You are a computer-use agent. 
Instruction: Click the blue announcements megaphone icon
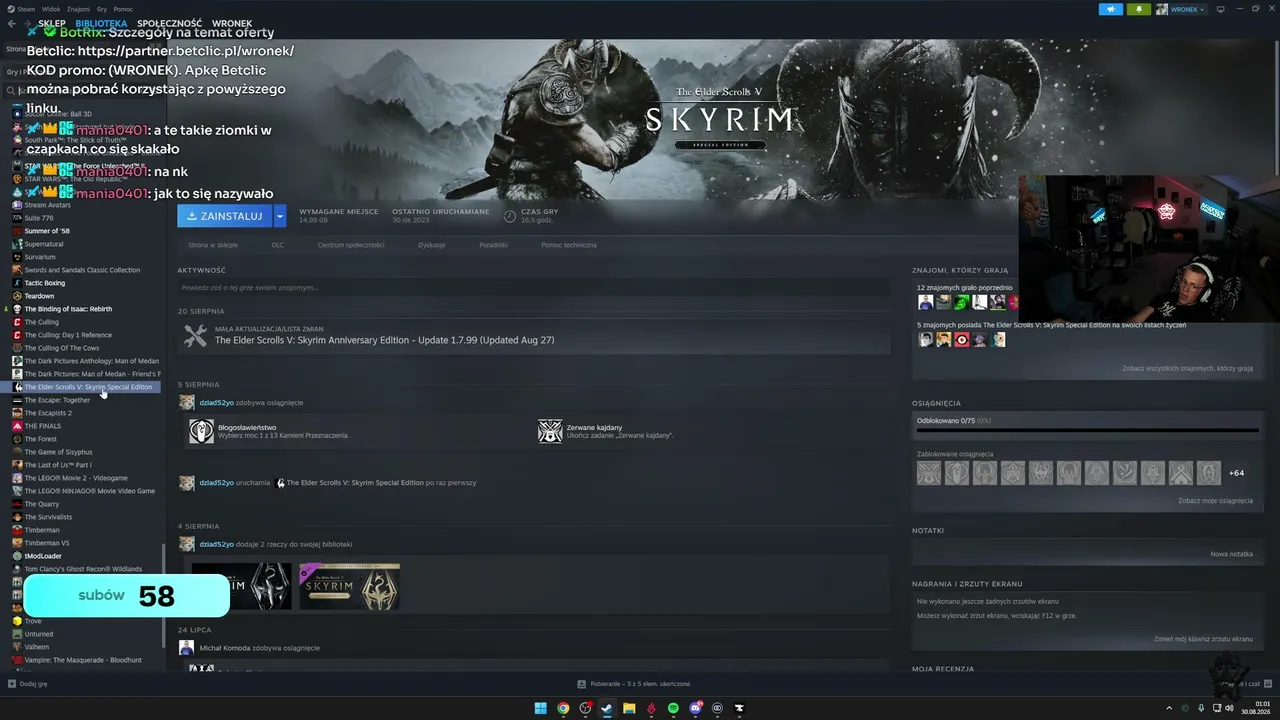tap(1111, 9)
